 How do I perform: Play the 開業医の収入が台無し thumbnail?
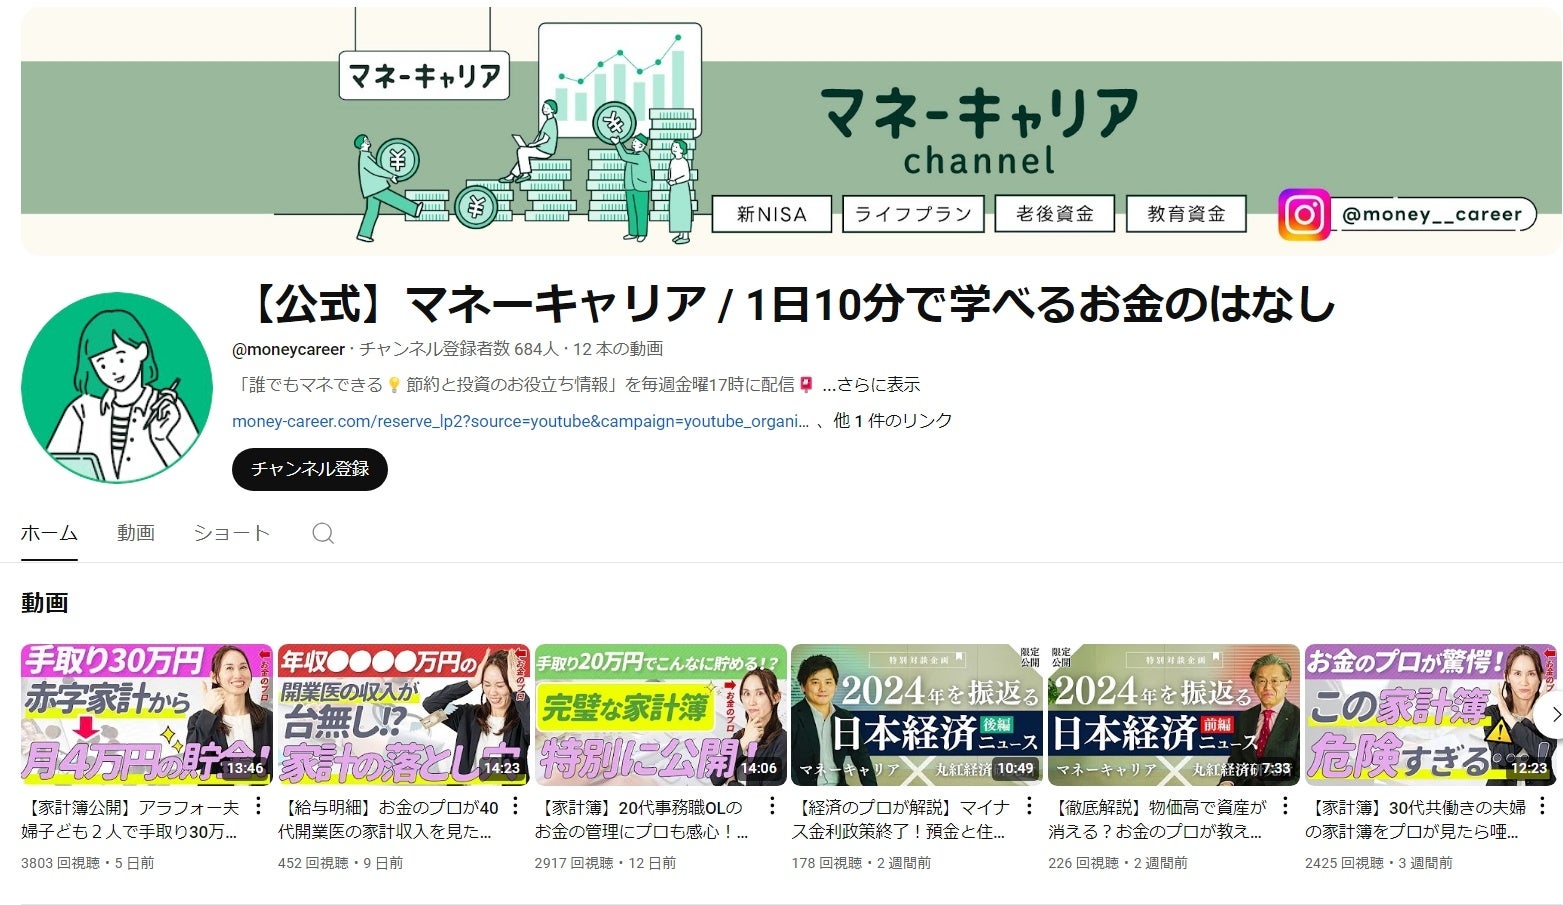tap(404, 715)
